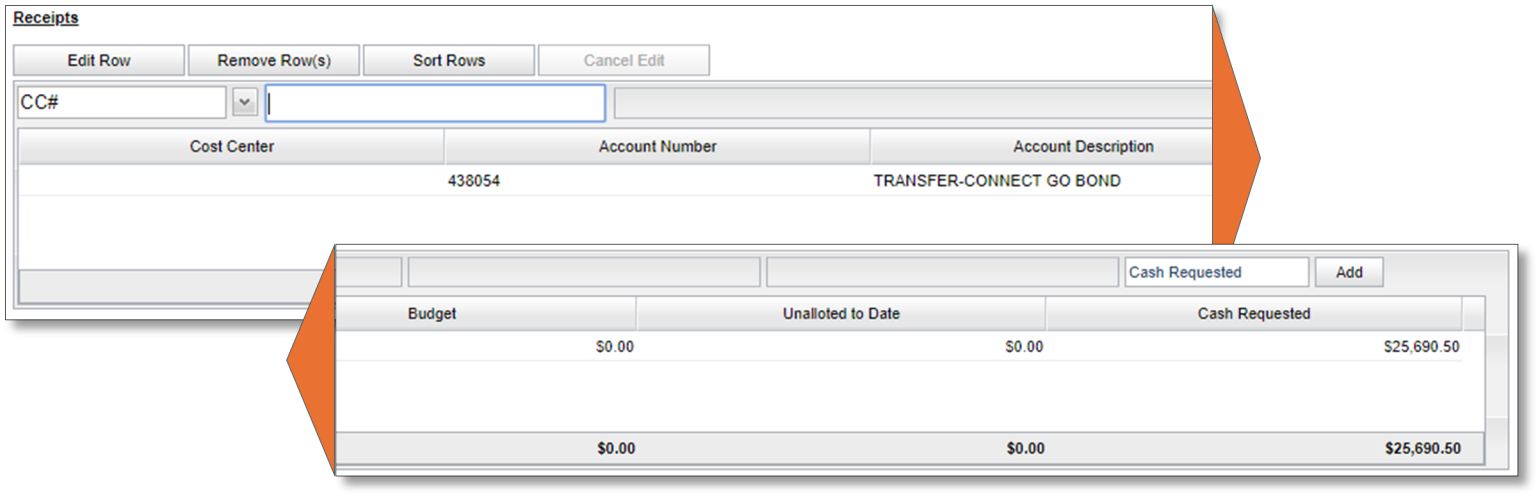Viewport: 1540px width, 498px height.
Task: Select account number 438054 cell
Action: 474,181
